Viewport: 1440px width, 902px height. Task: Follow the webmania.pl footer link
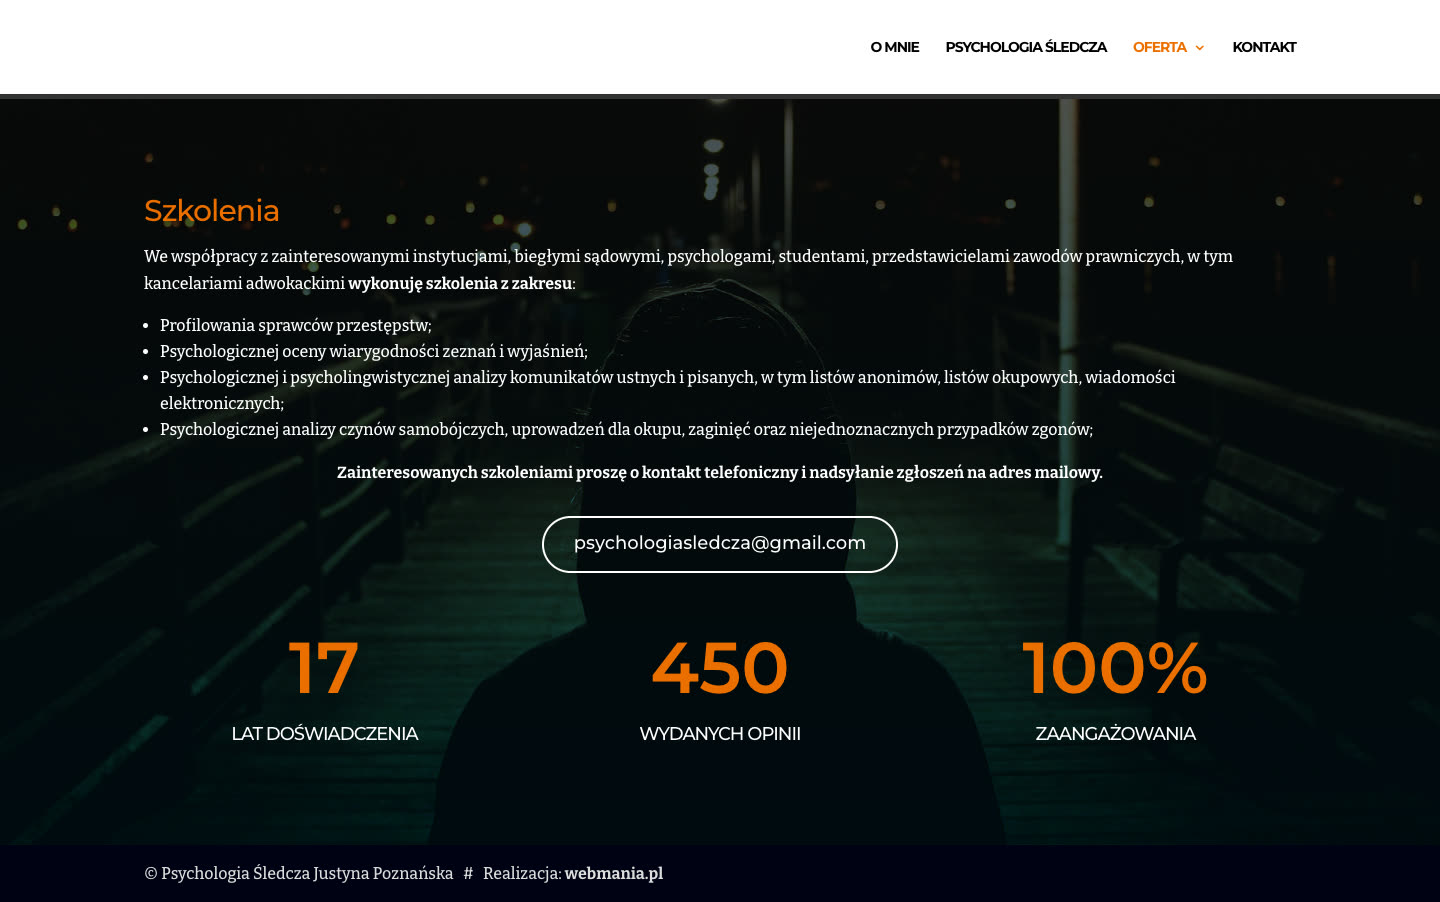click(614, 873)
